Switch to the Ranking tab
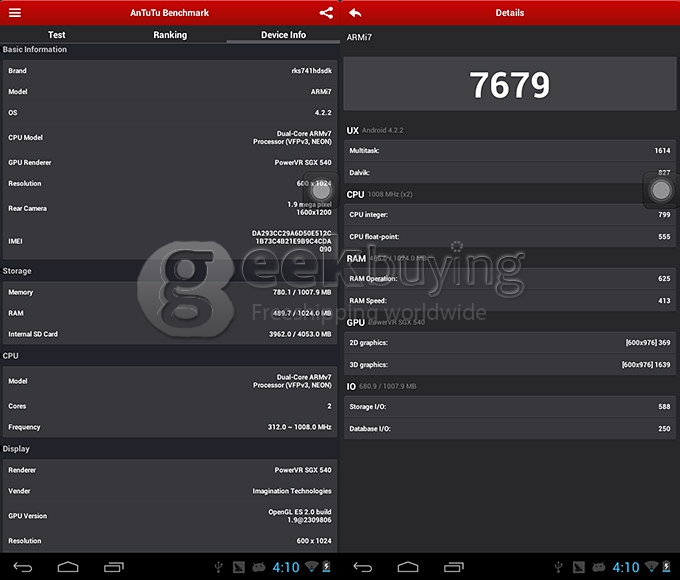Screen dimensions: 680x580 click(170, 35)
